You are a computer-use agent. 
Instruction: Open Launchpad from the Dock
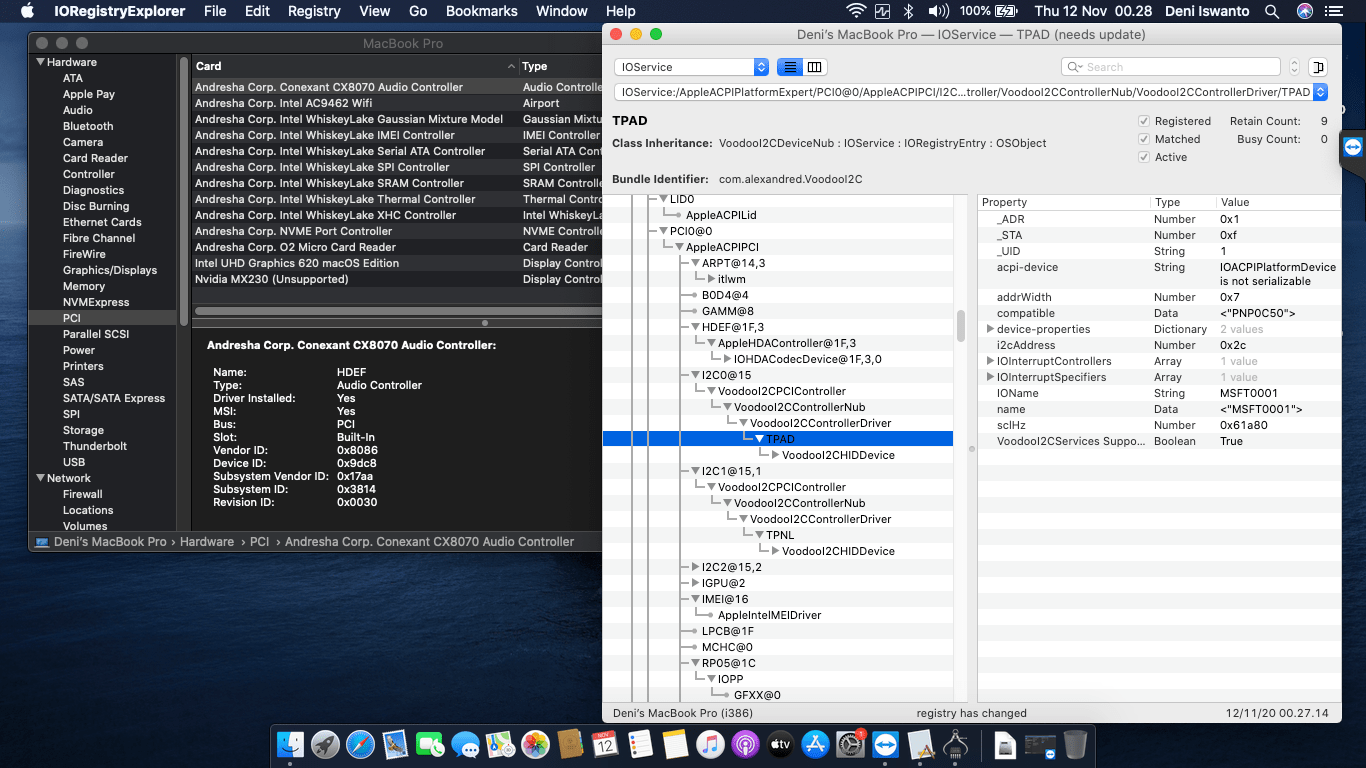click(325, 744)
